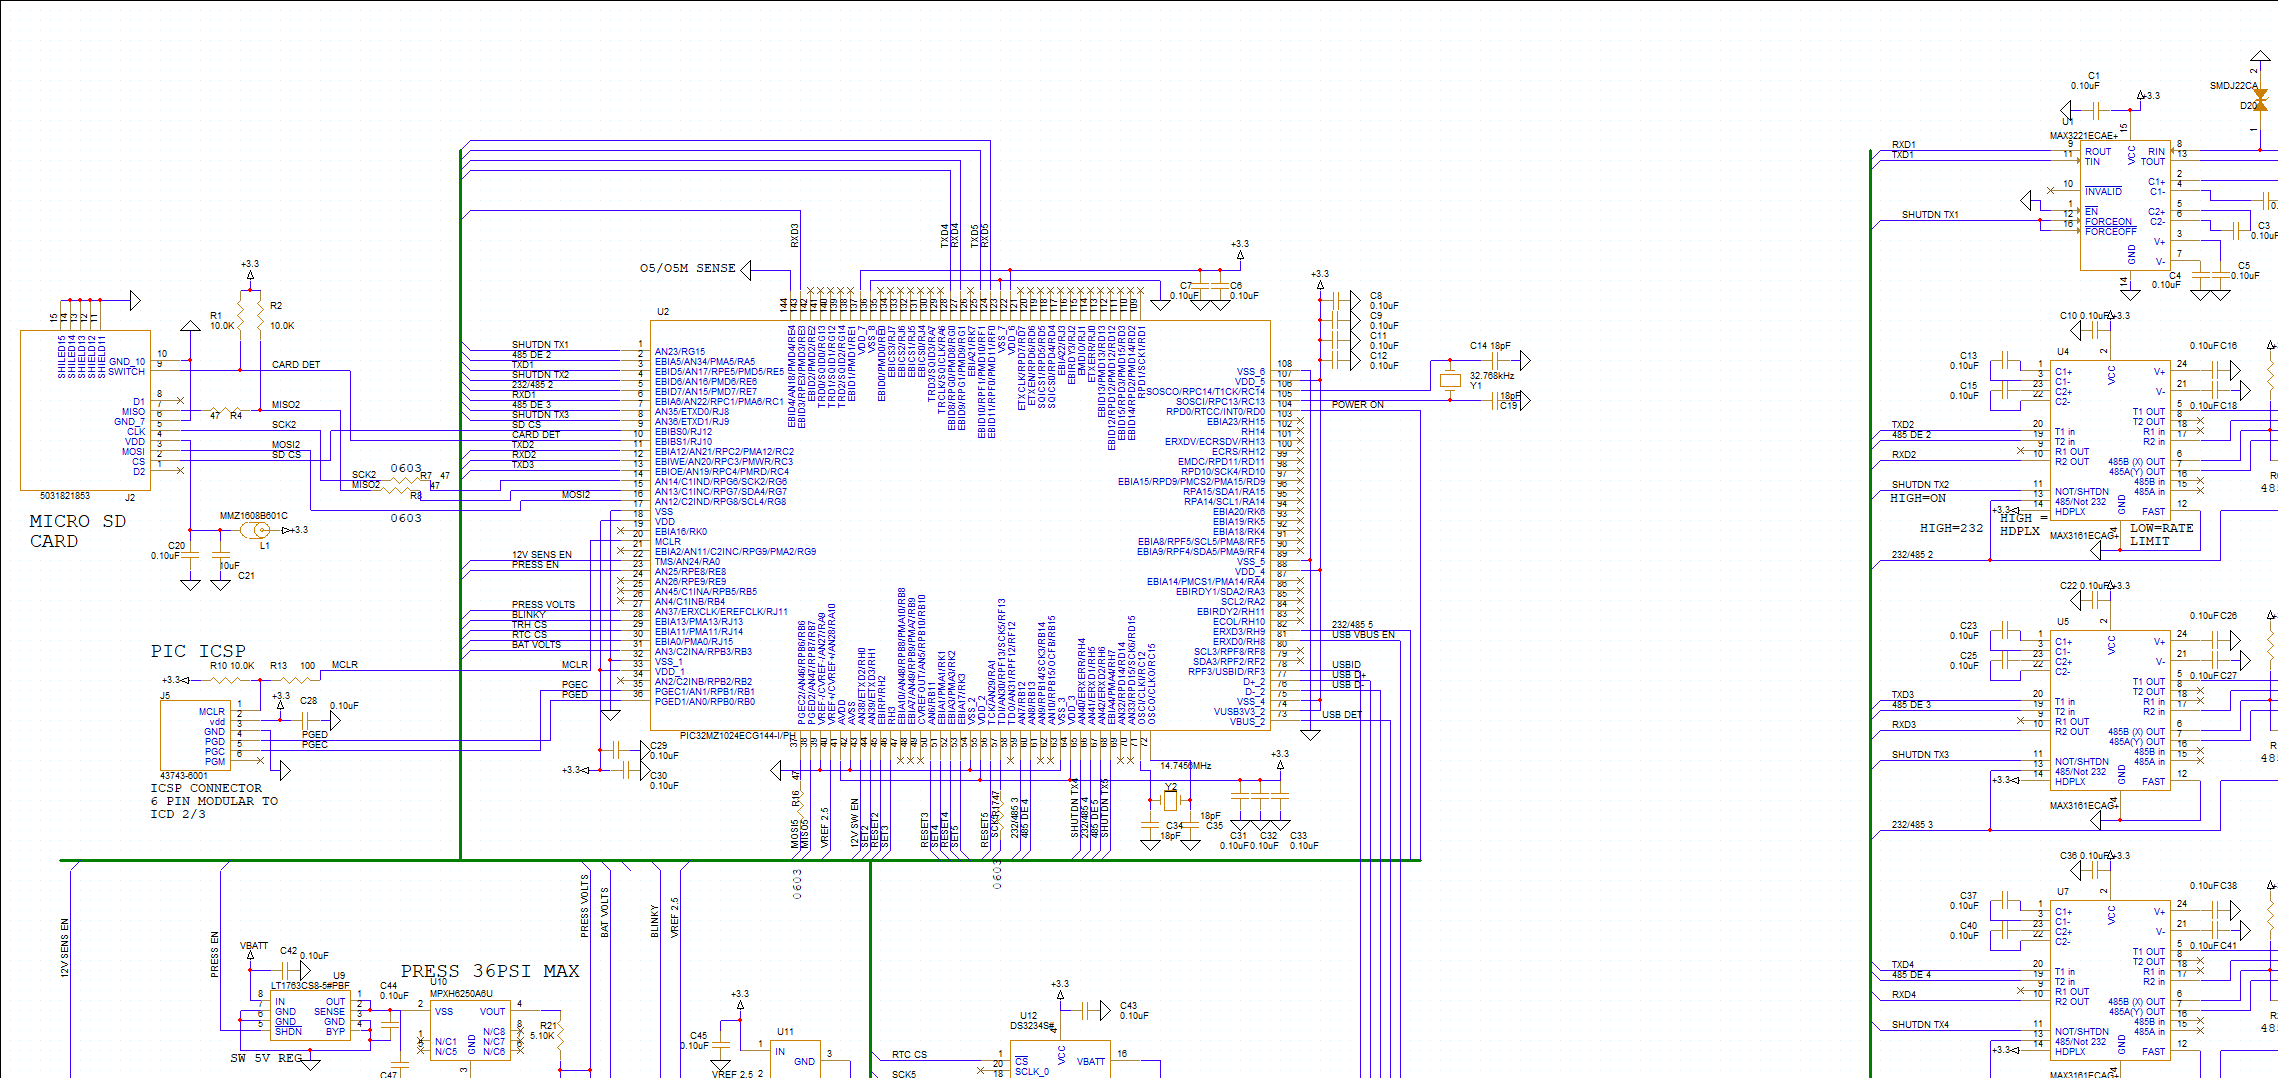Select the U5 reference designator
2278x1078 pixels.
pyautogui.click(x=2063, y=622)
